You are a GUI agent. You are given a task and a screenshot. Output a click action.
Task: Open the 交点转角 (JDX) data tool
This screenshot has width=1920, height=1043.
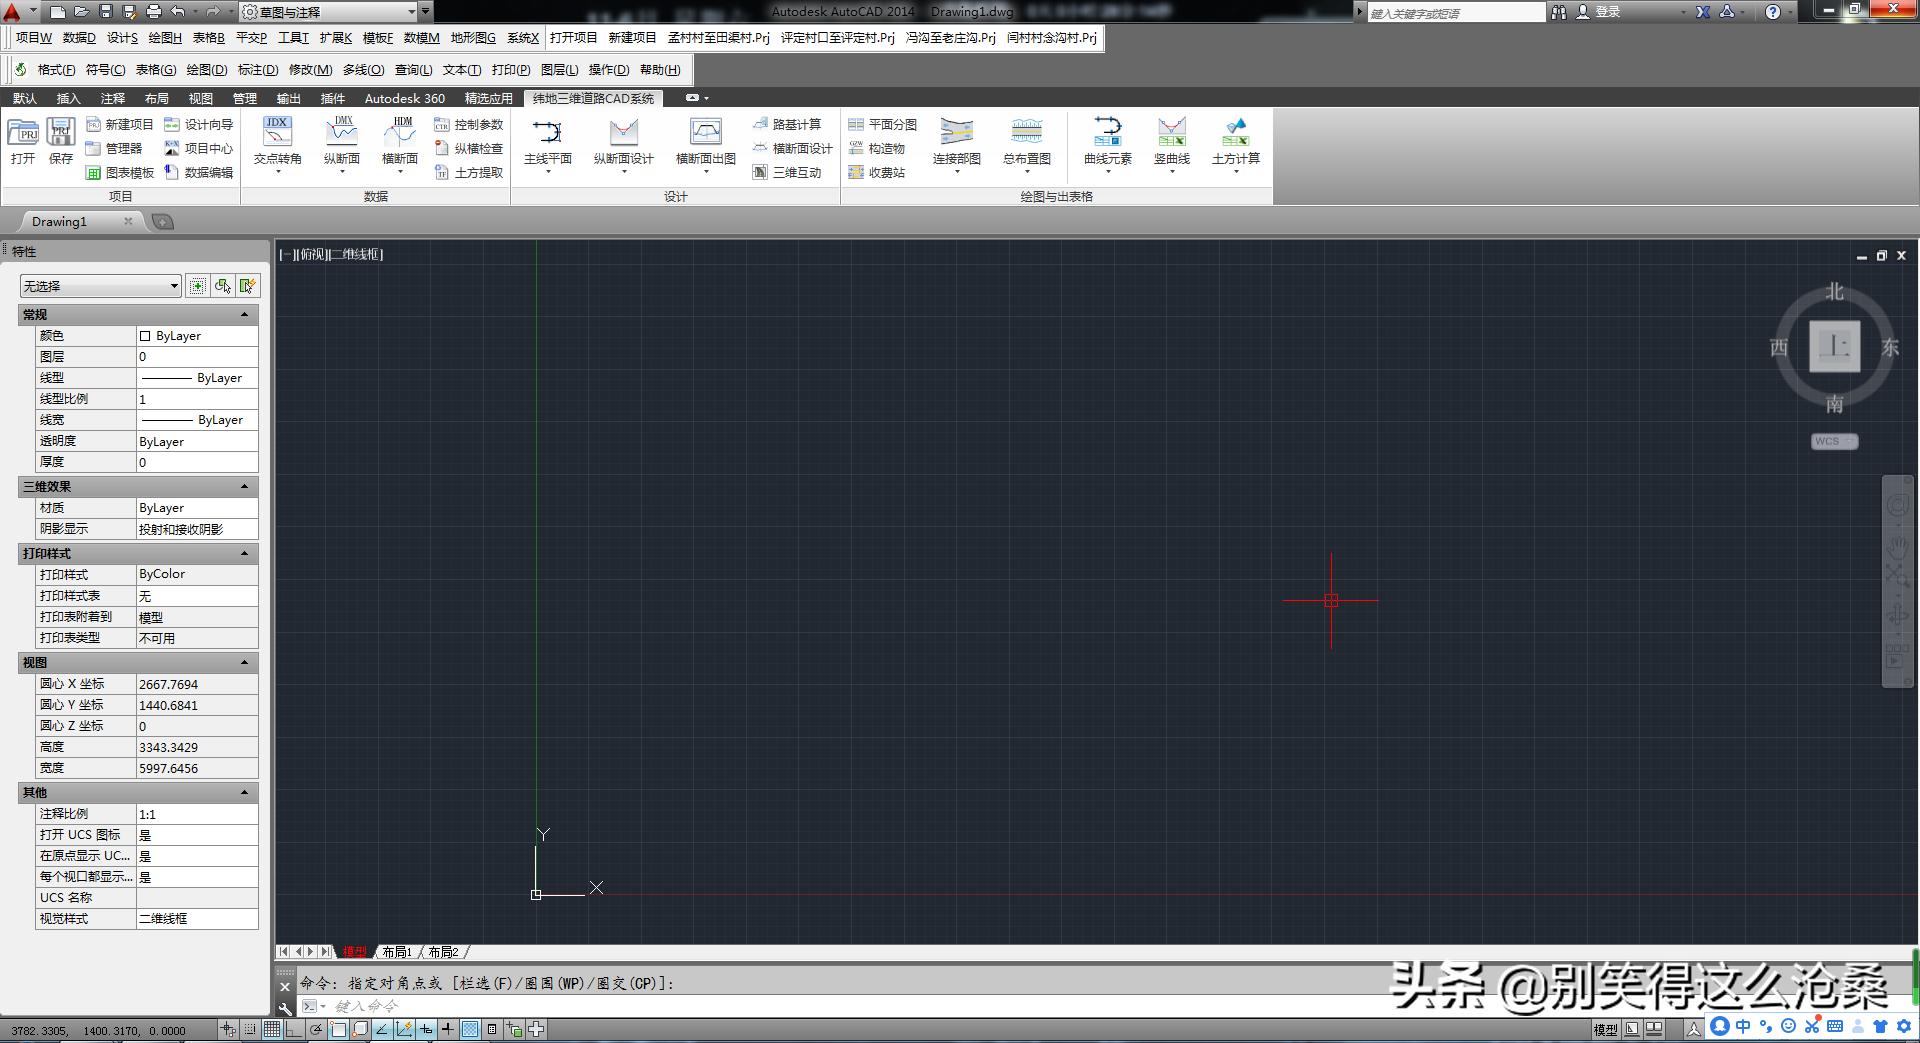coord(277,143)
